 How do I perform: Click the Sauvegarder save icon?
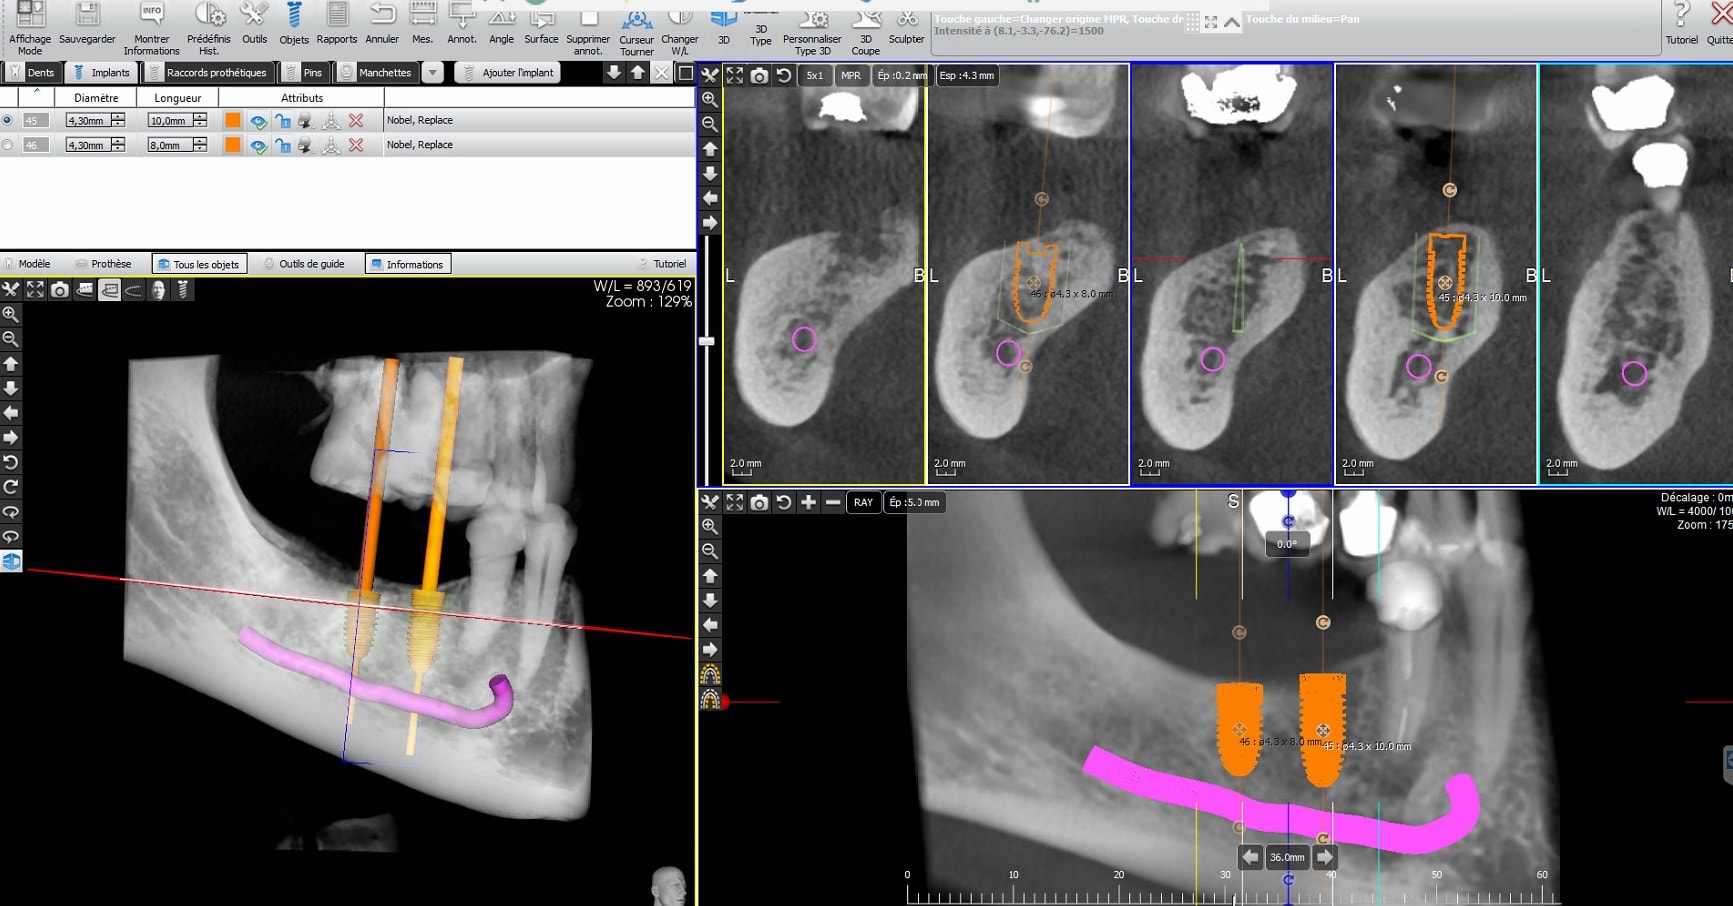[x=87, y=16]
